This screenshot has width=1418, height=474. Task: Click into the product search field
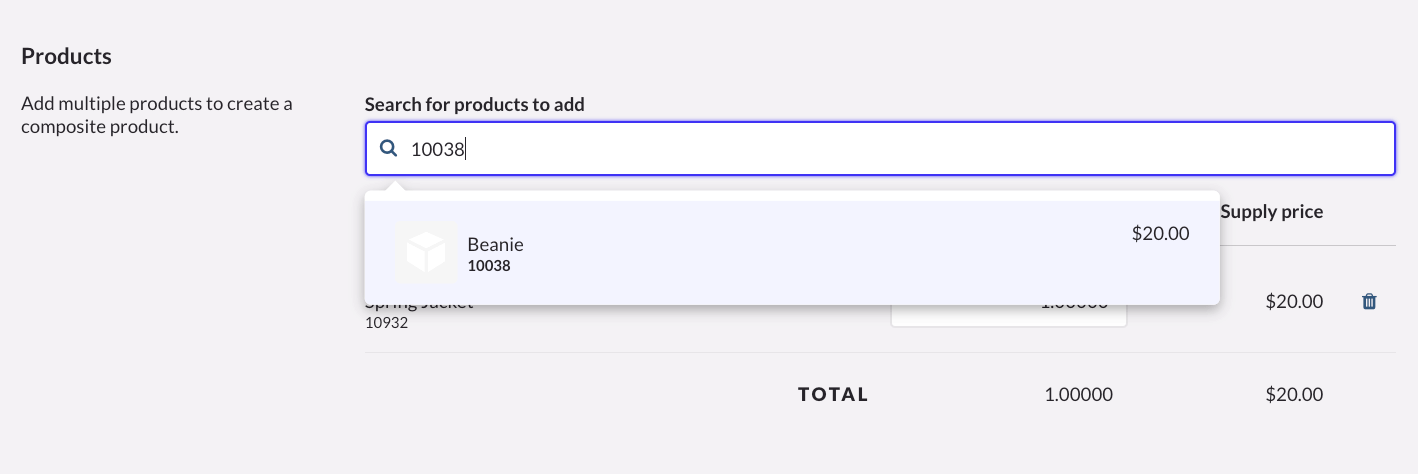click(x=880, y=149)
